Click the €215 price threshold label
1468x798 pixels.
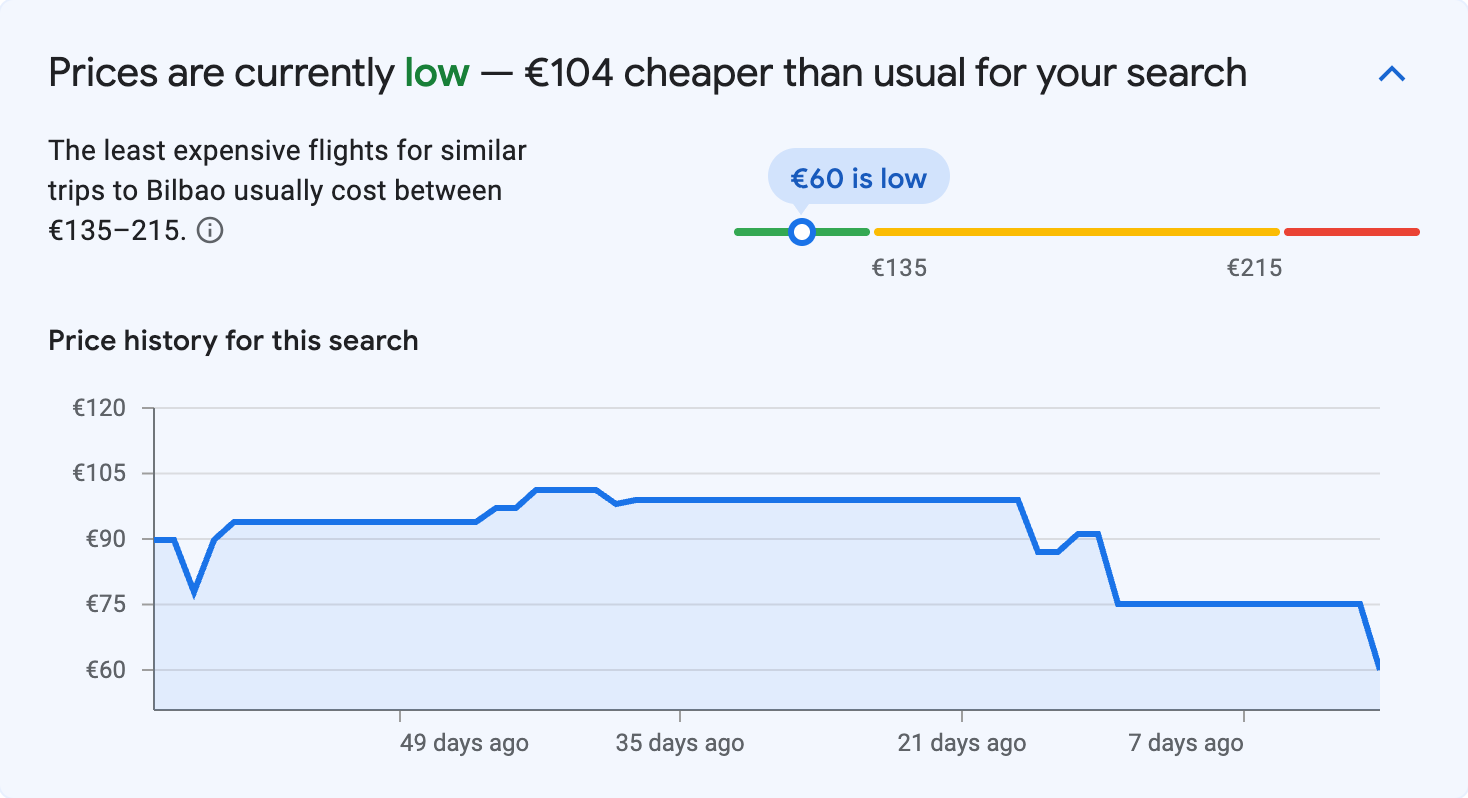coord(1256,267)
